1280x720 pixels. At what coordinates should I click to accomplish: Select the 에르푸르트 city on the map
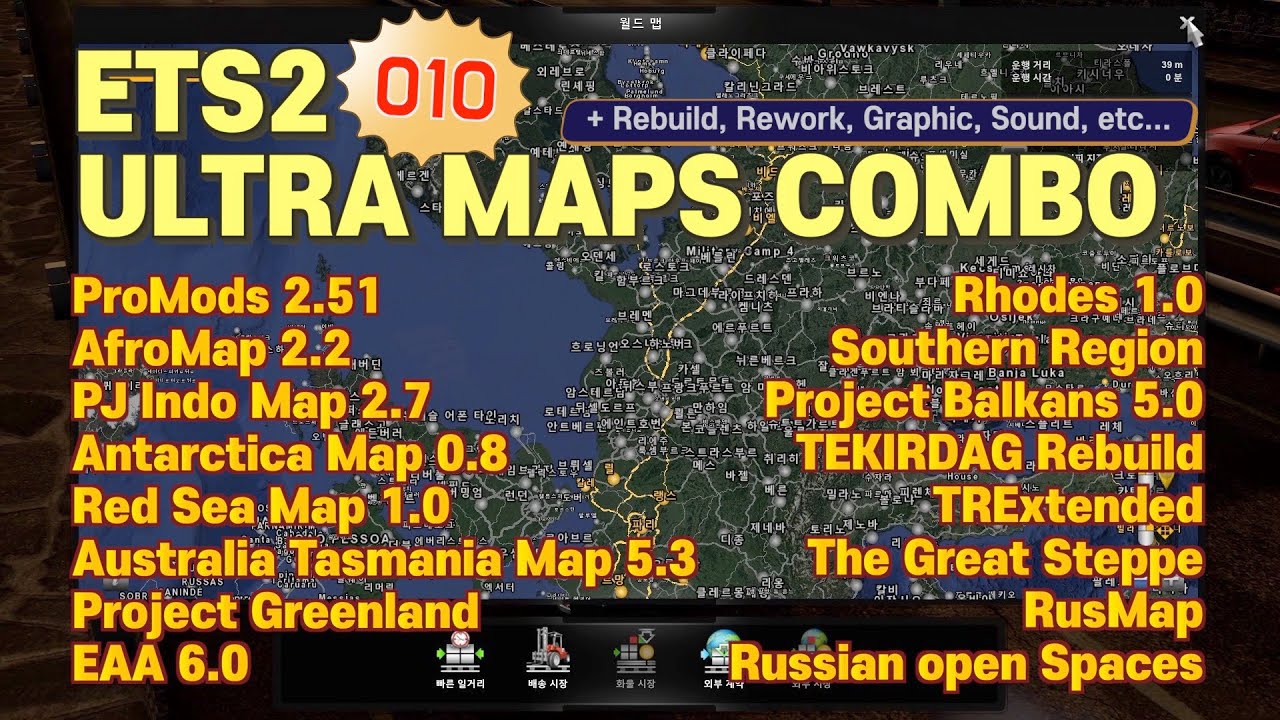742,327
